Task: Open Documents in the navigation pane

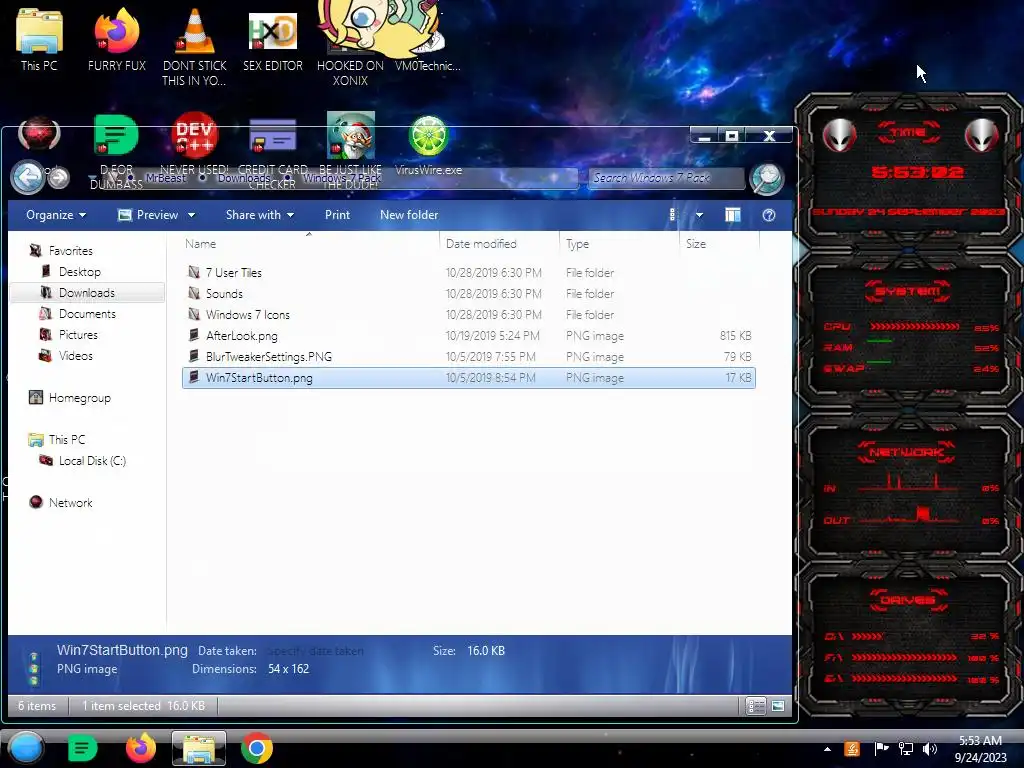Action: coord(87,313)
